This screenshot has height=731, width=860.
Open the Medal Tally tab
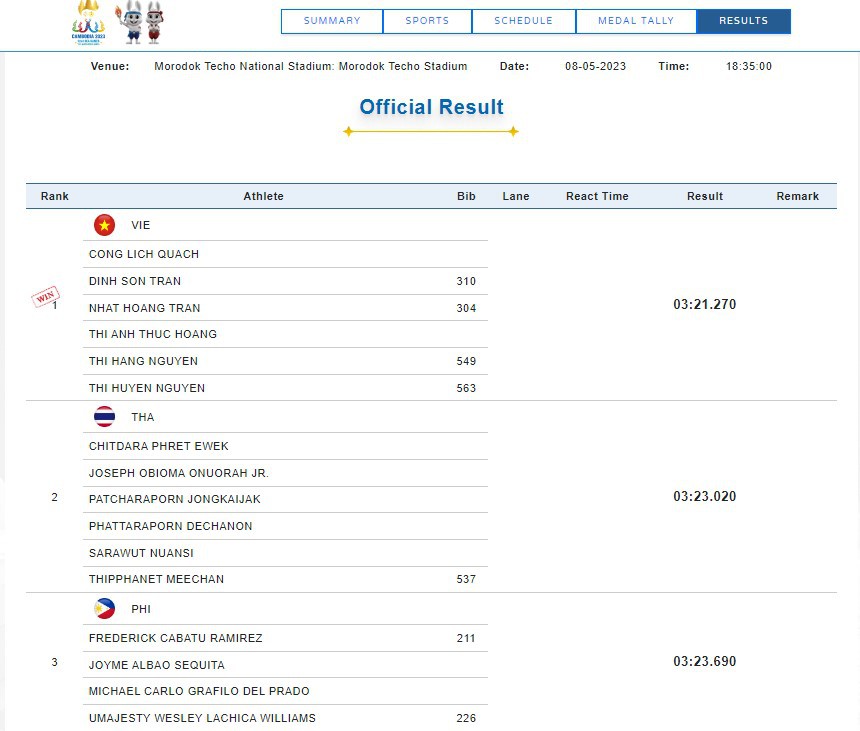pos(635,21)
